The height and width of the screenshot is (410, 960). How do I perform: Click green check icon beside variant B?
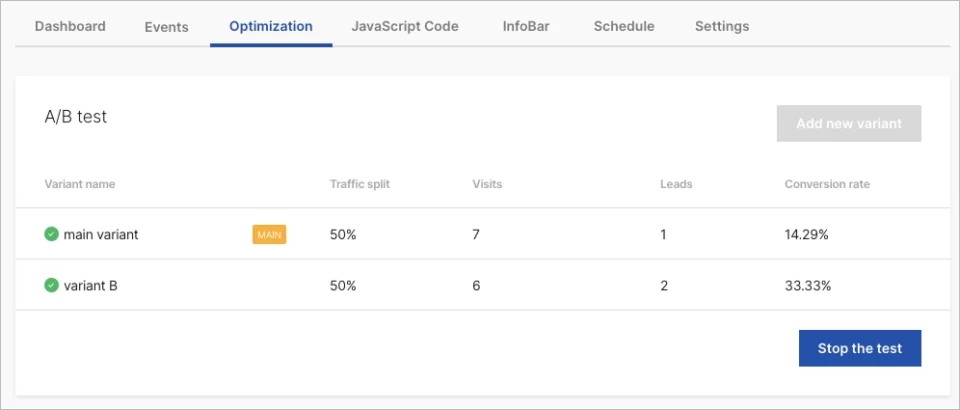point(51,285)
